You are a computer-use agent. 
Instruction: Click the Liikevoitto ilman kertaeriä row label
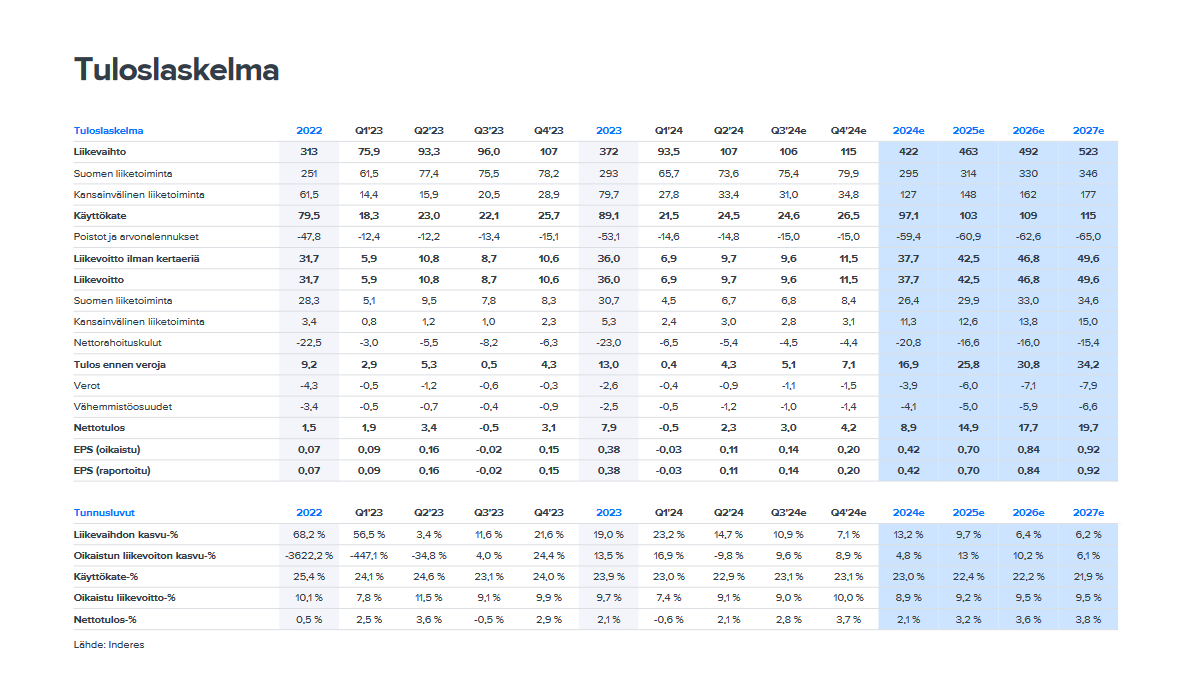coord(137,258)
